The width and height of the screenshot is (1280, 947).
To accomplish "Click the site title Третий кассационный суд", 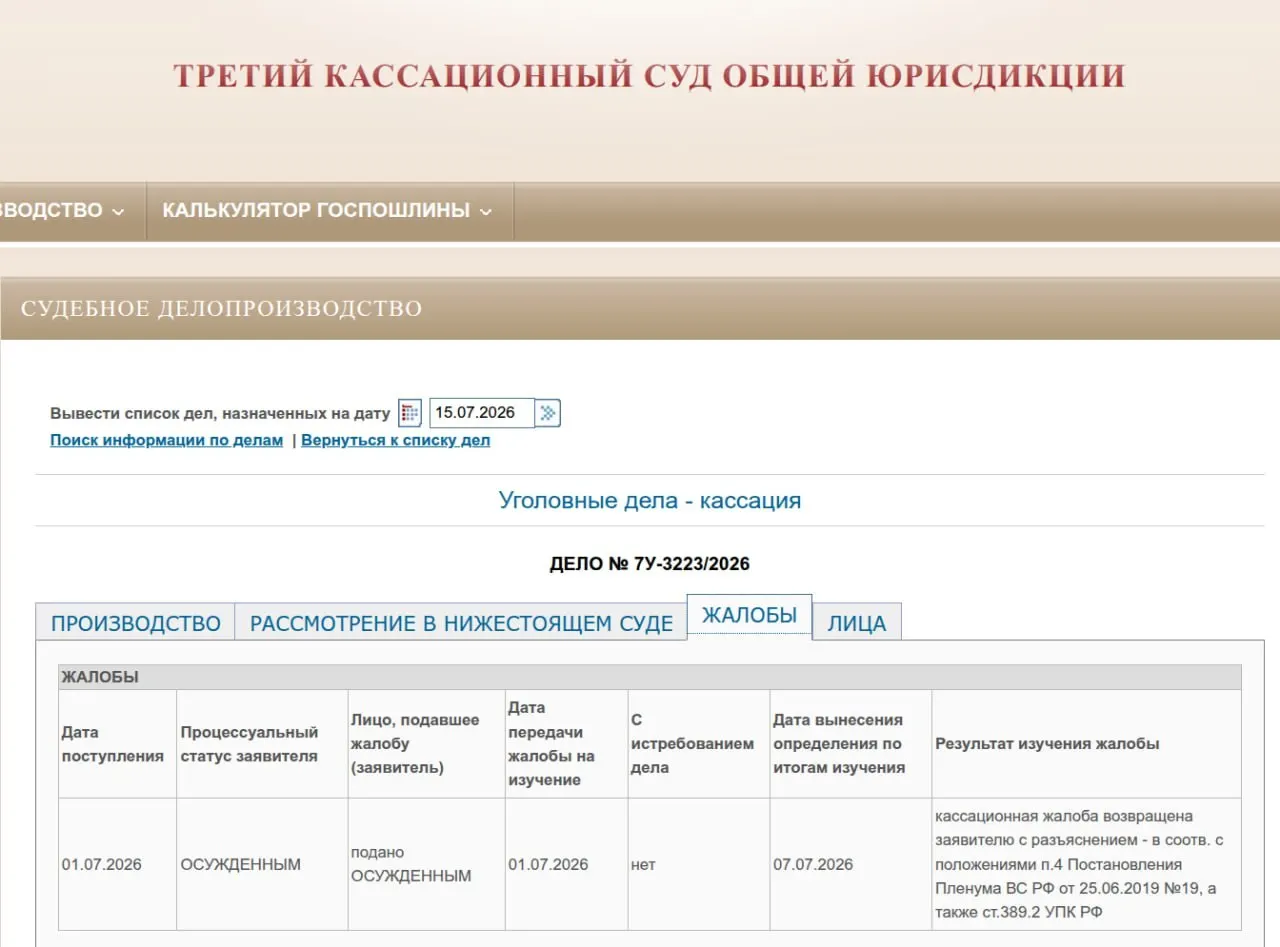I will coord(649,76).
